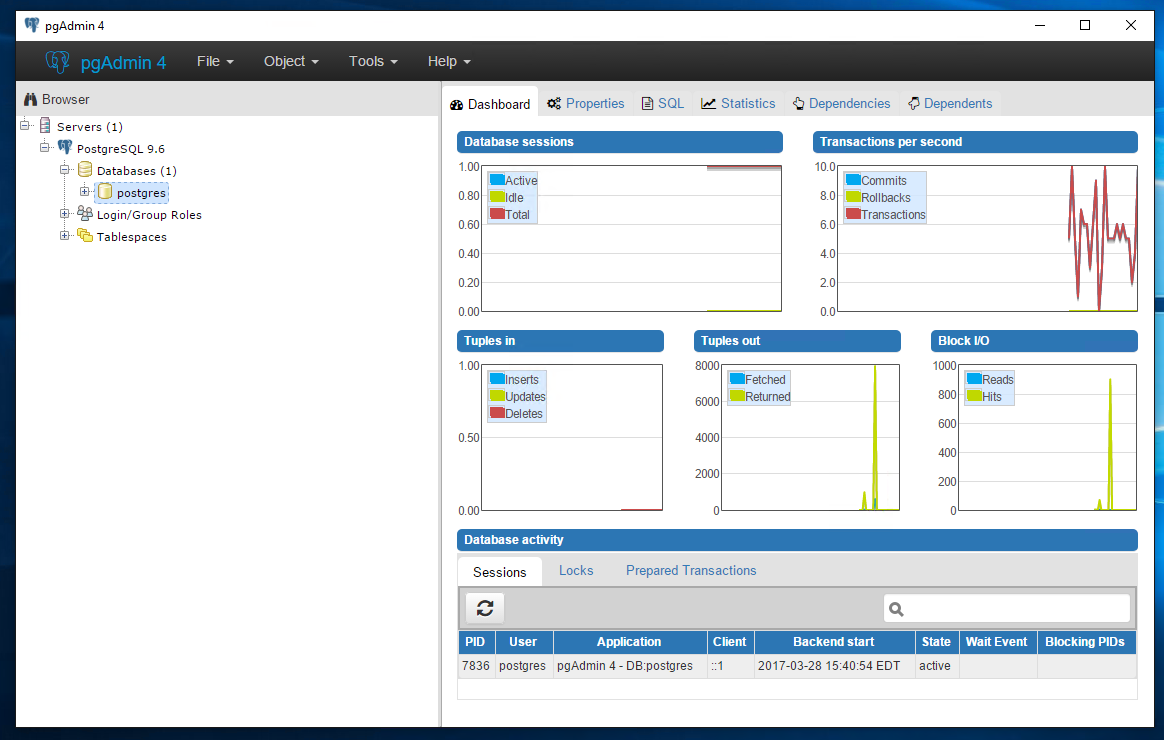Image resolution: width=1164 pixels, height=740 pixels.
Task: Click the Login/Group Roles users icon
Action: click(85, 214)
